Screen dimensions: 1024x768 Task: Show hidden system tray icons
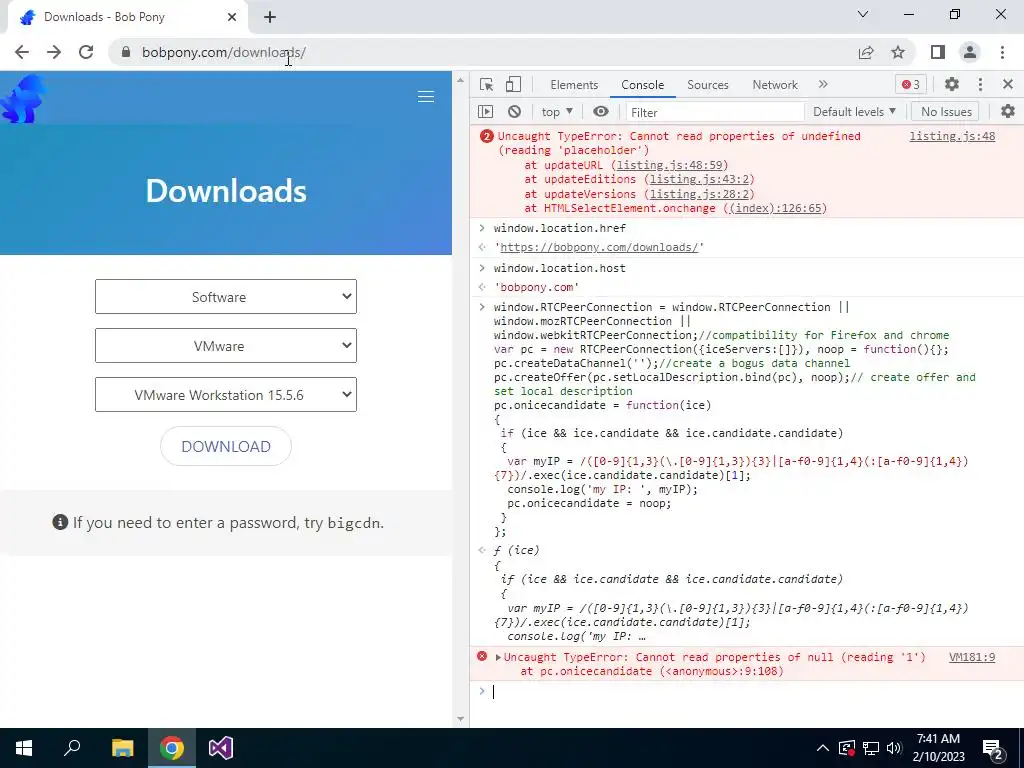click(x=823, y=748)
